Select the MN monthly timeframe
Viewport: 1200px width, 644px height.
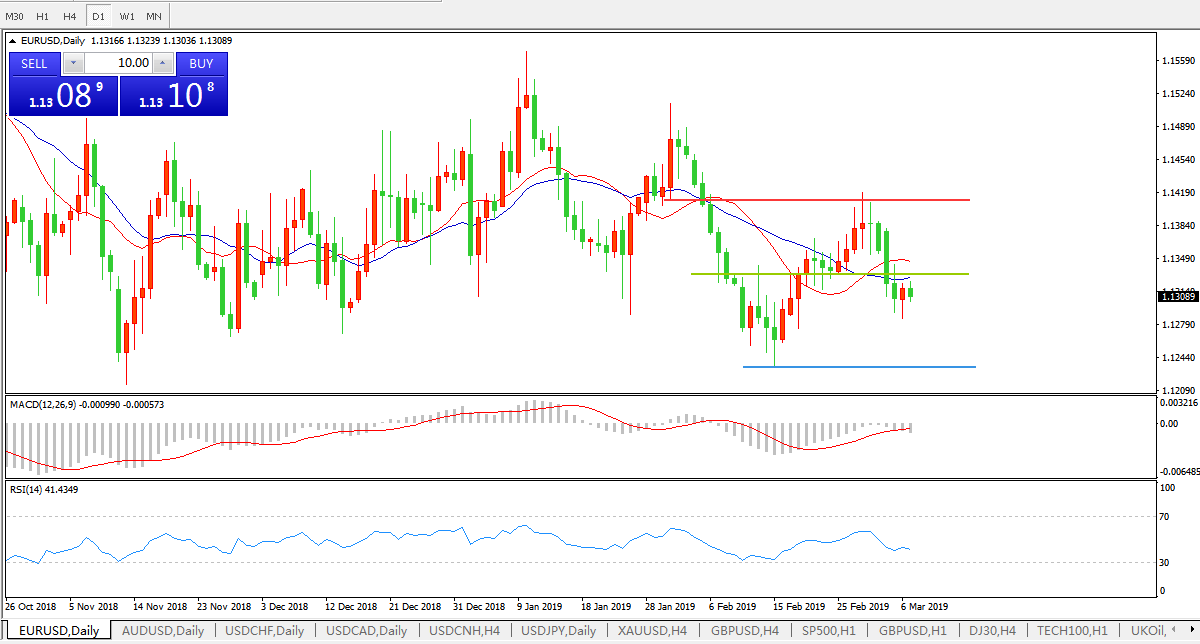(x=154, y=17)
